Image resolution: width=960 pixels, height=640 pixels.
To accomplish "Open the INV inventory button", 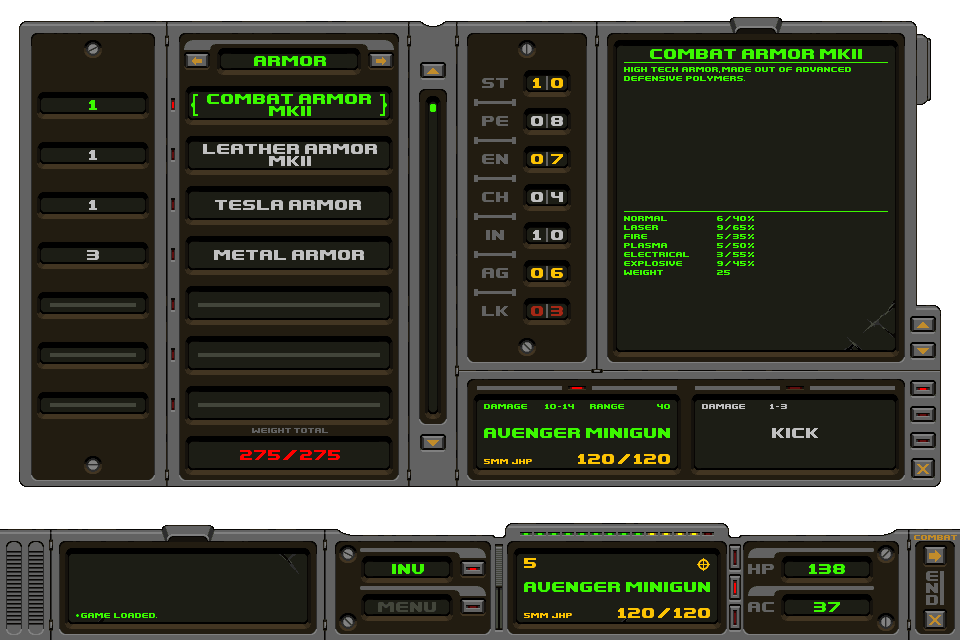I will click(407, 569).
